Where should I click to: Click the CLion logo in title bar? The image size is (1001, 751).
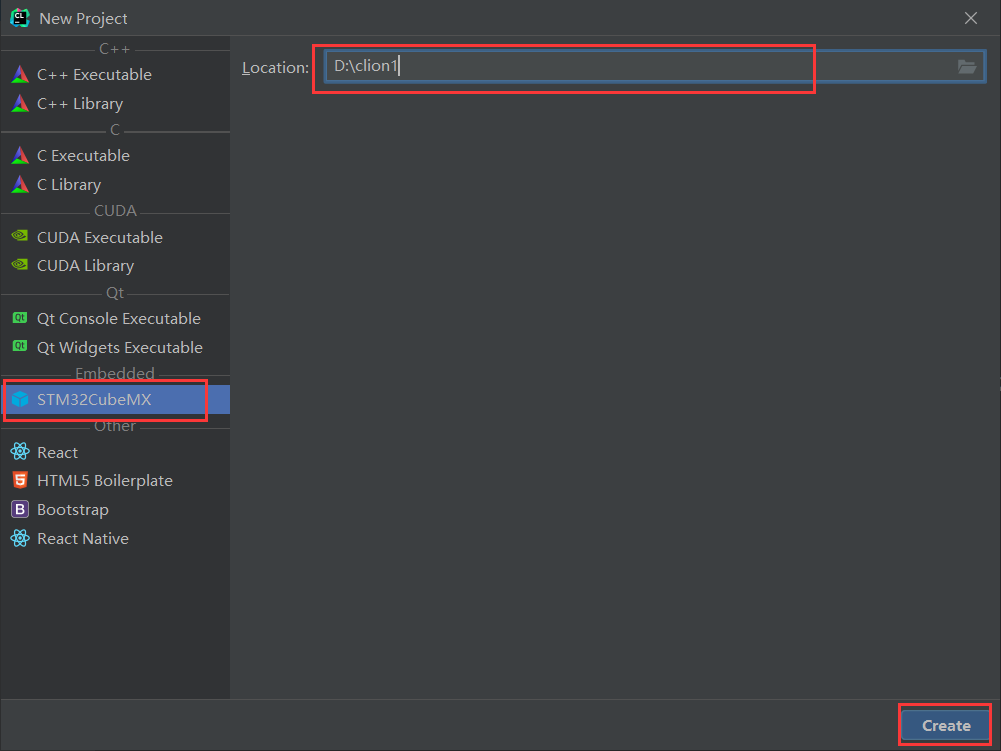20,18
